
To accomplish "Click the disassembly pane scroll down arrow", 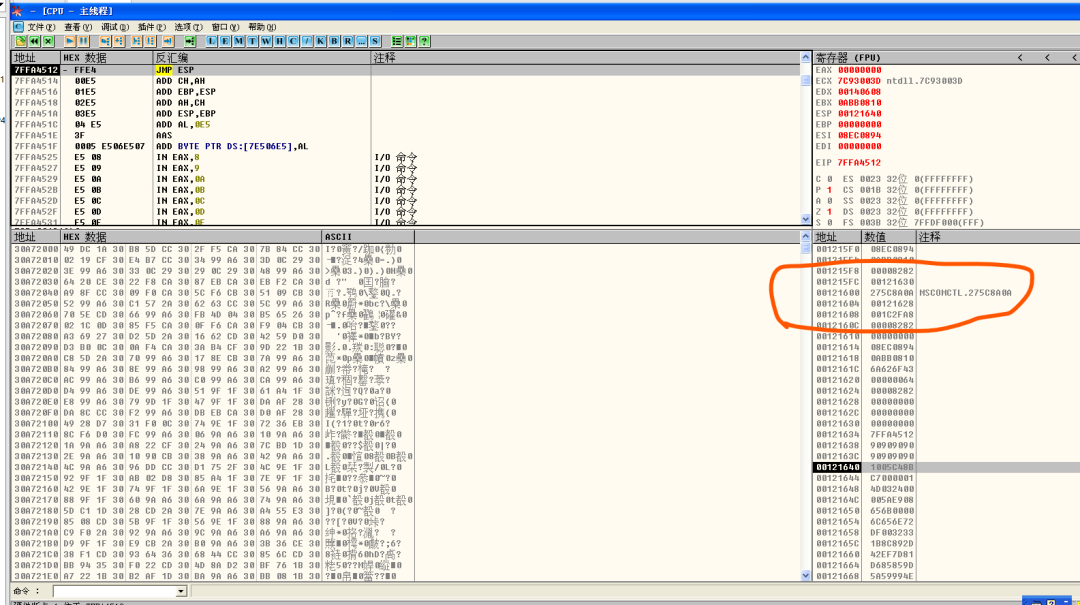I will tap(806, 219).
